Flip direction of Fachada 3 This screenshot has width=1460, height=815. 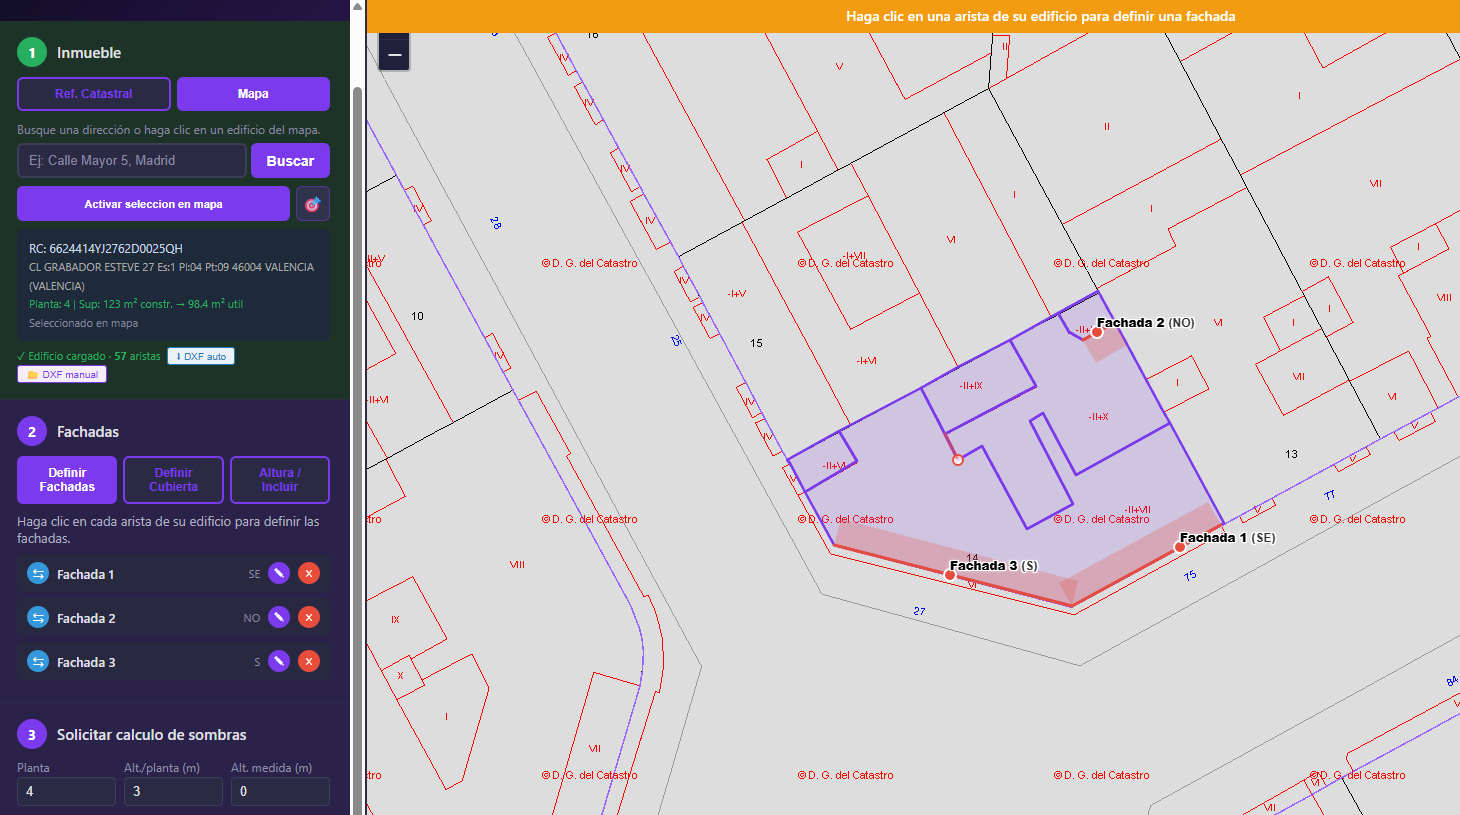38,662
